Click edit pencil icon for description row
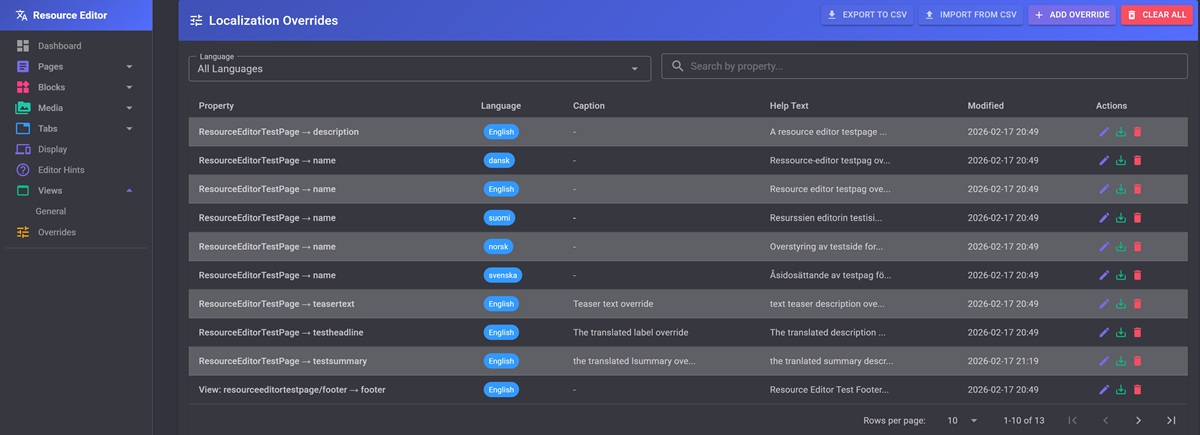The width and height of the screenshot is (1200, 435). [1104, 132]
